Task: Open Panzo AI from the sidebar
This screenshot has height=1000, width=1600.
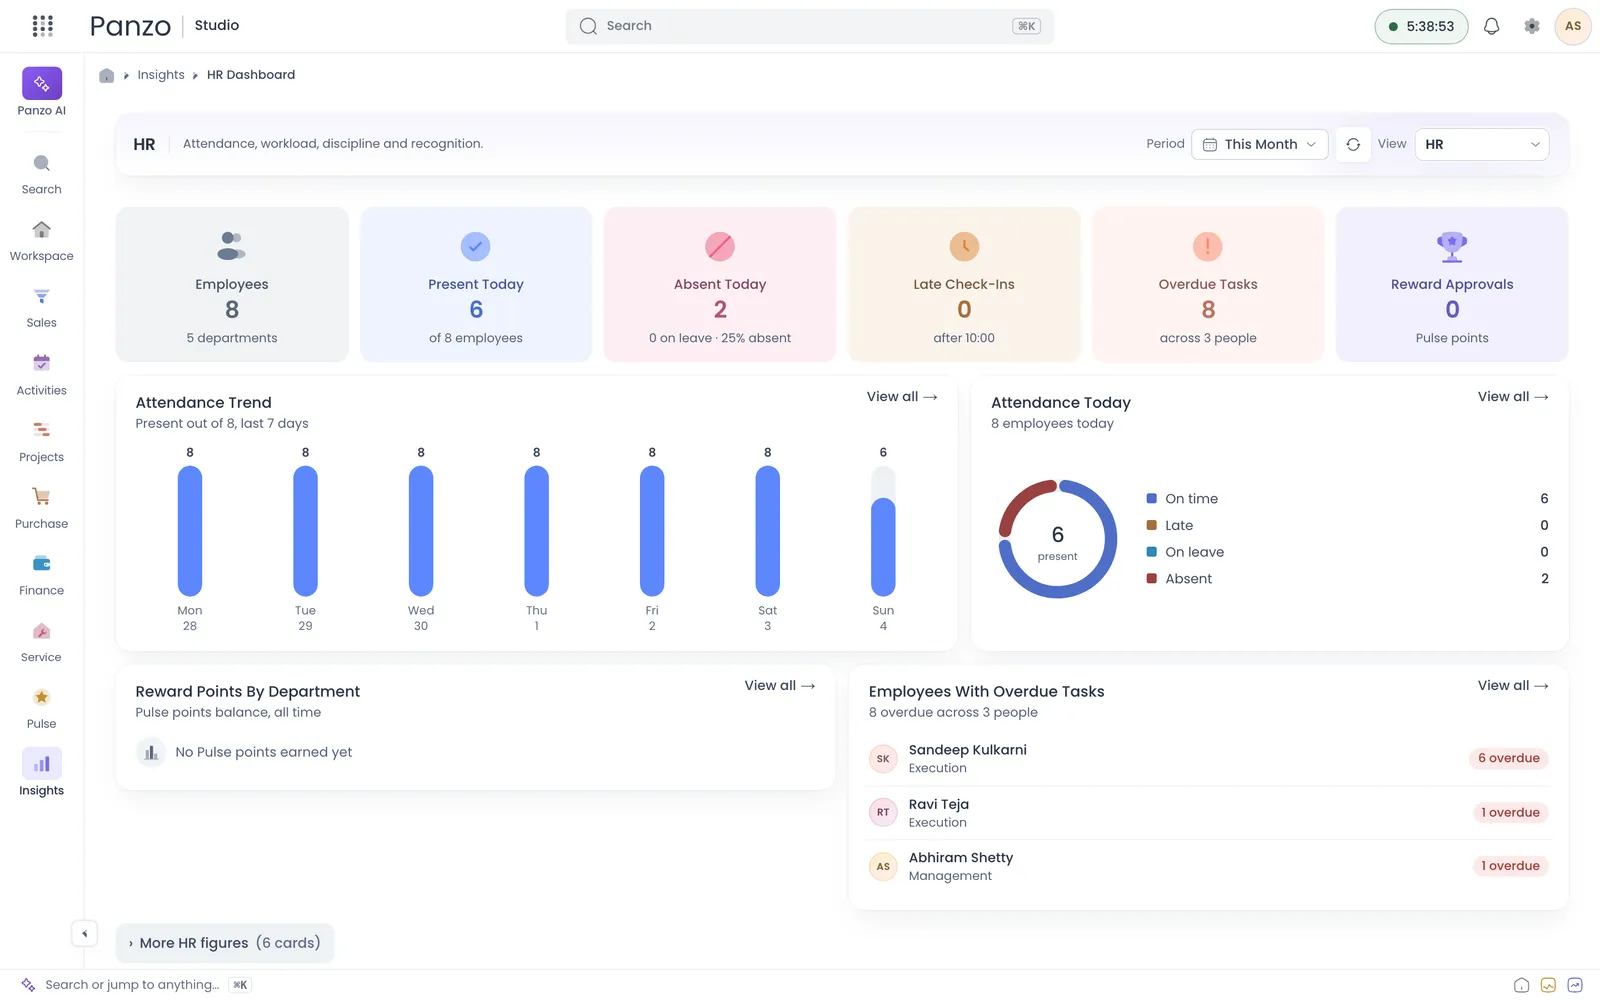Action: click(42, 92)
